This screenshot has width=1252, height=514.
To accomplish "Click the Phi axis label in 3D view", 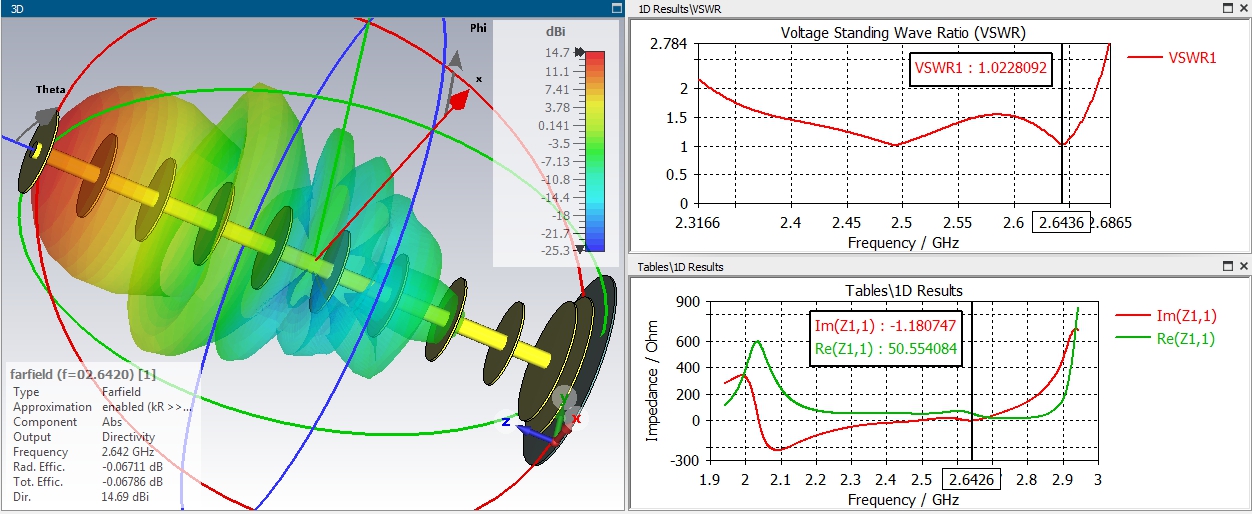I will [478, 28].
